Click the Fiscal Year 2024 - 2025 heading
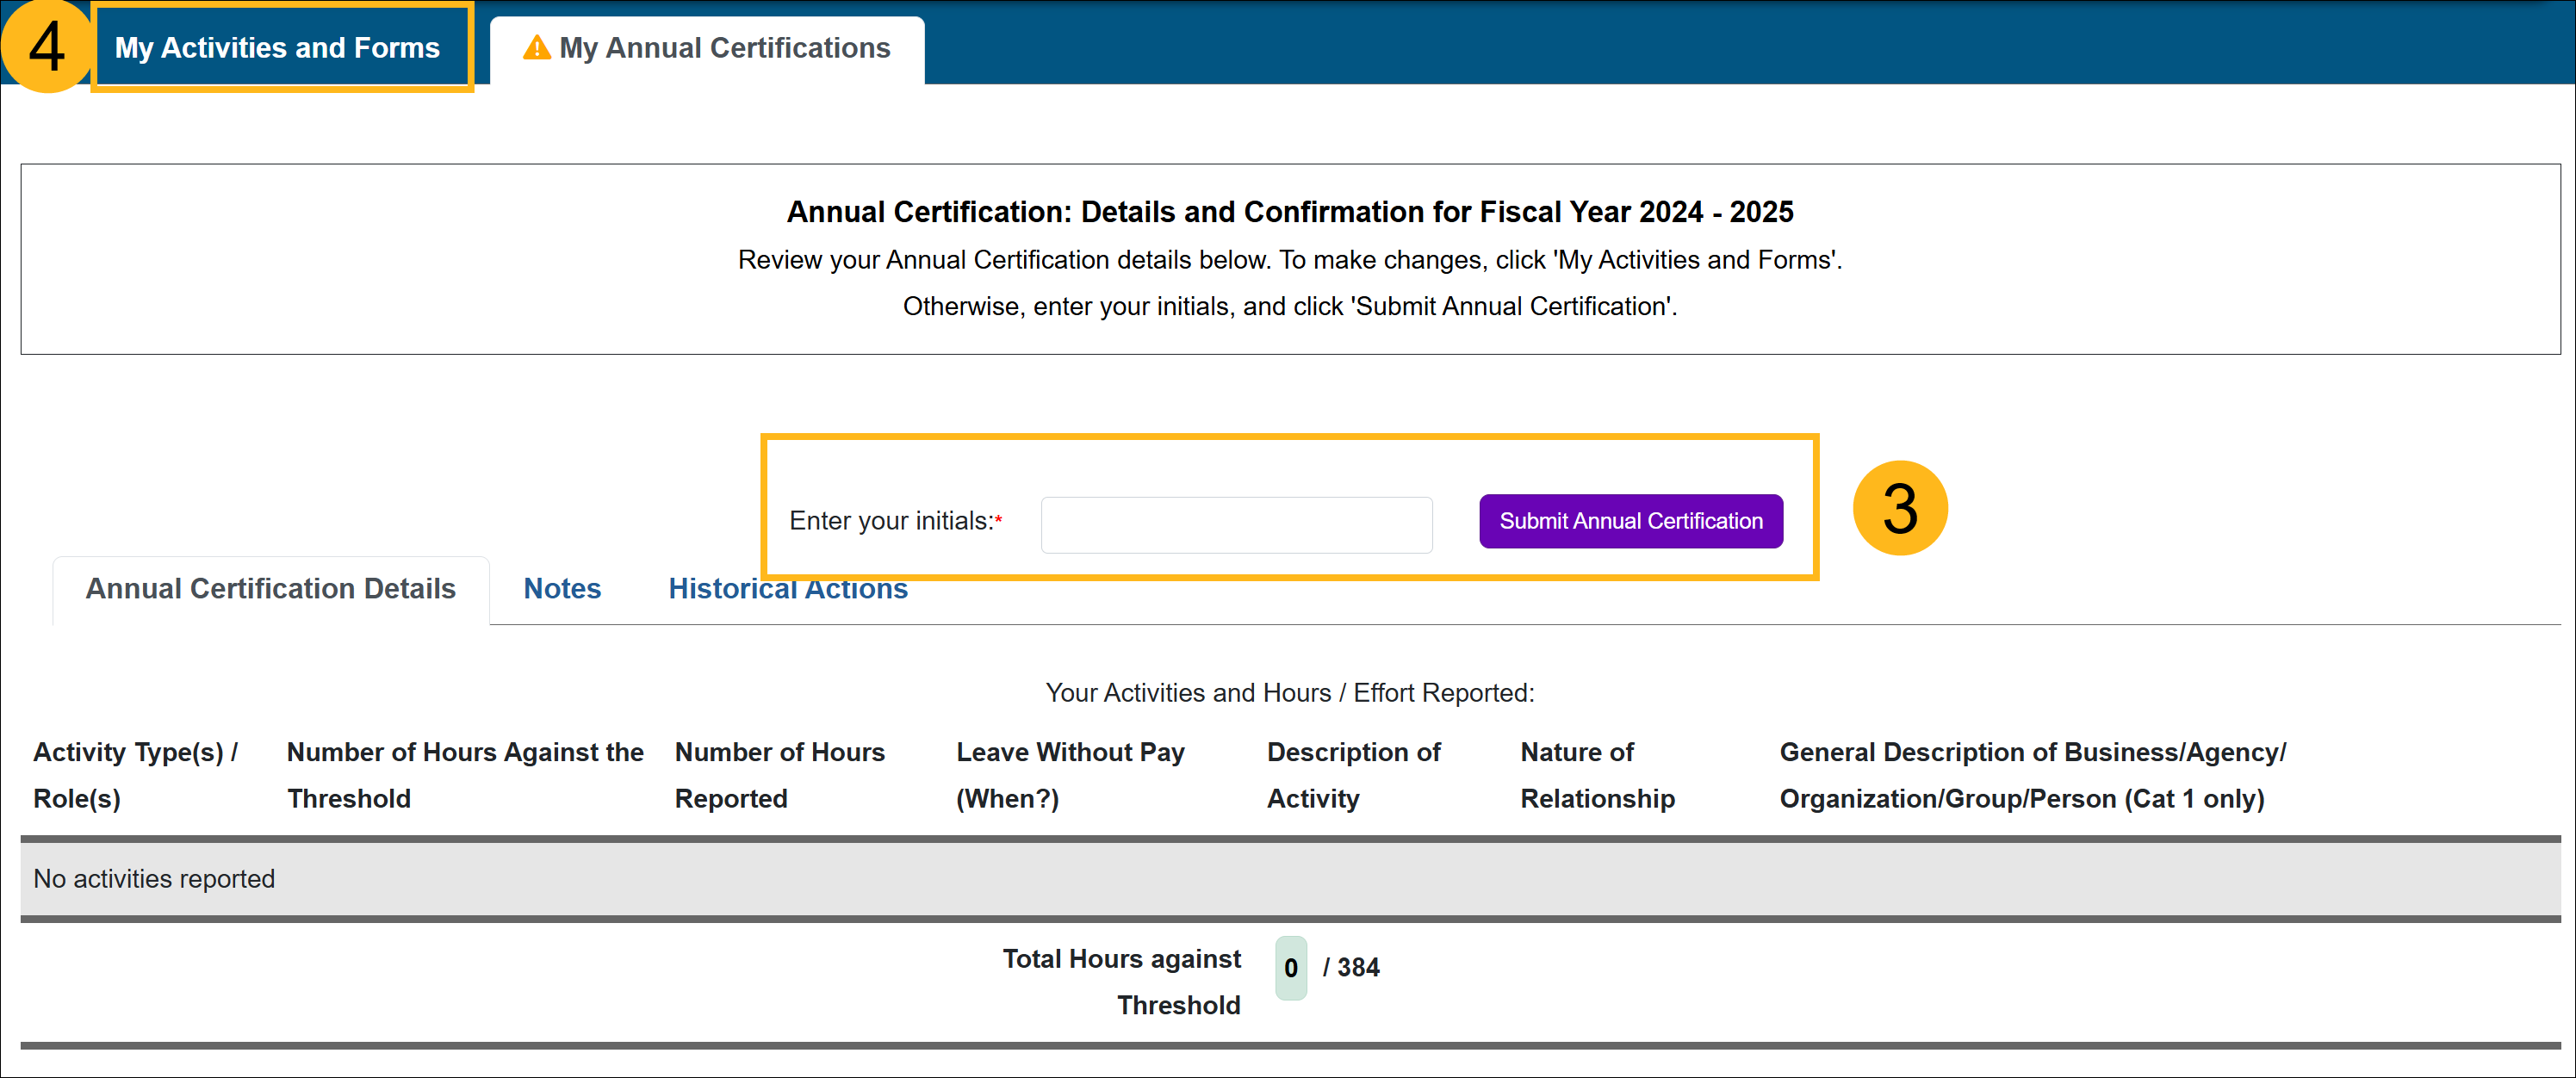This screenshot has height=1078, width=2576. [x=1289, y=212]
